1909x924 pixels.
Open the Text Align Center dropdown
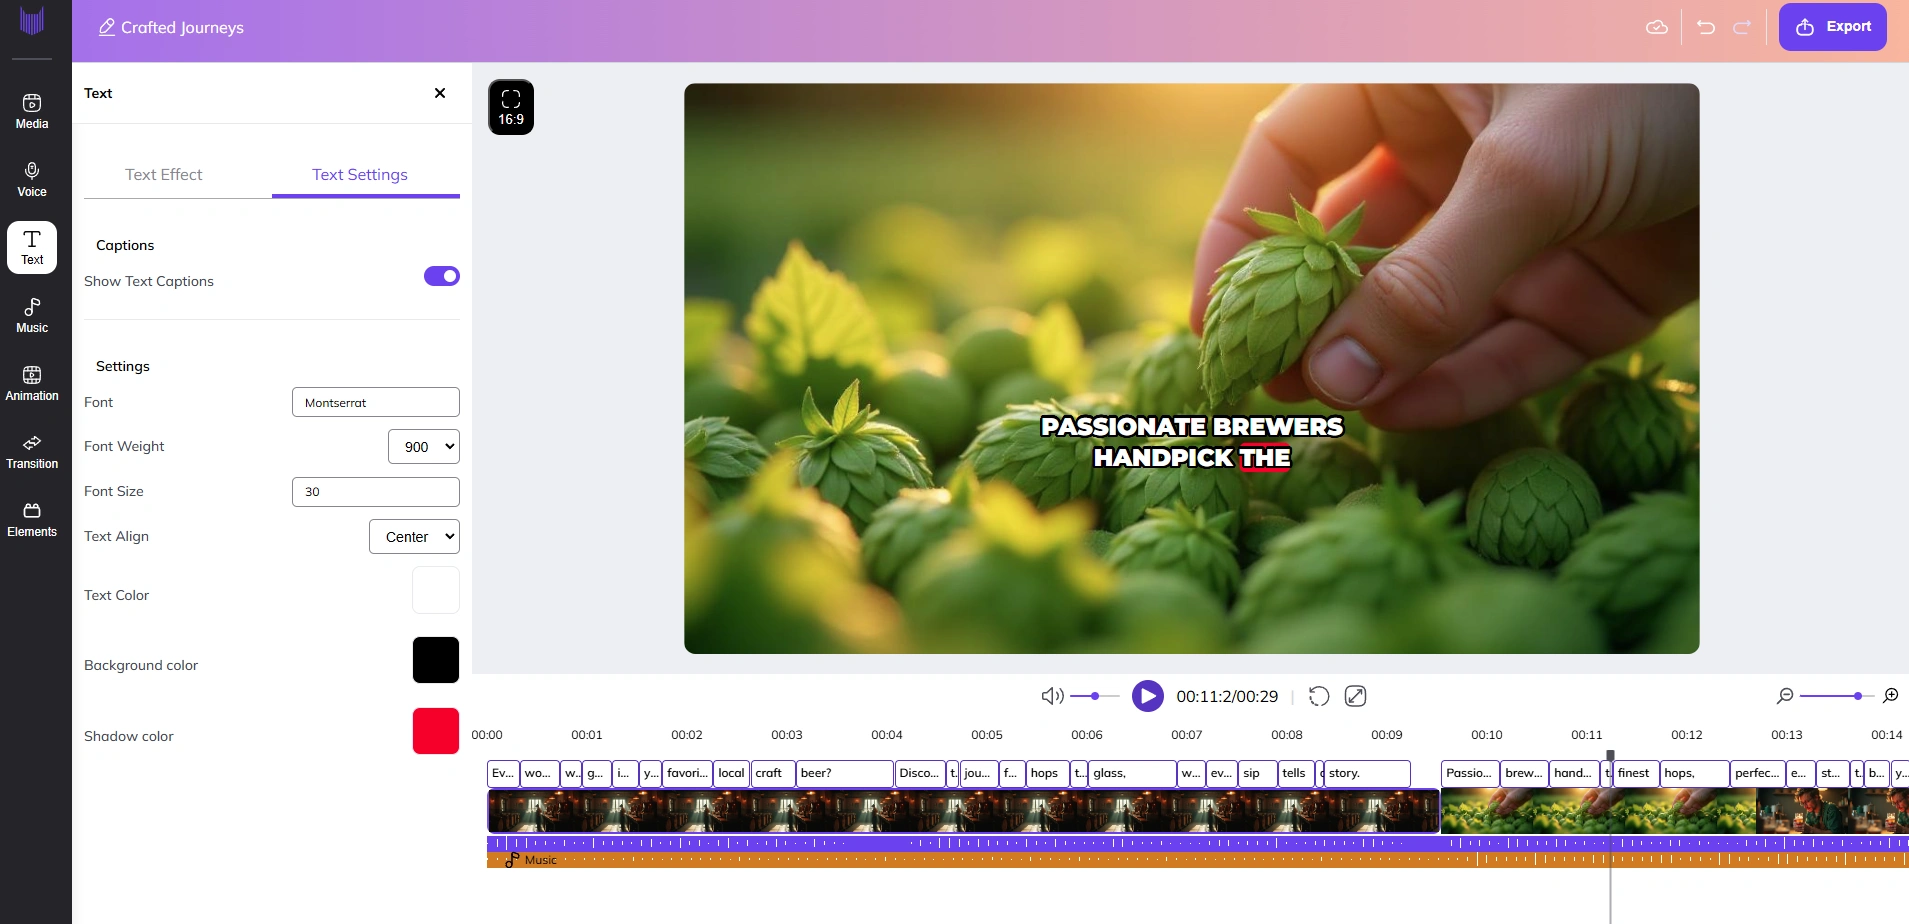tap(415, 537)
